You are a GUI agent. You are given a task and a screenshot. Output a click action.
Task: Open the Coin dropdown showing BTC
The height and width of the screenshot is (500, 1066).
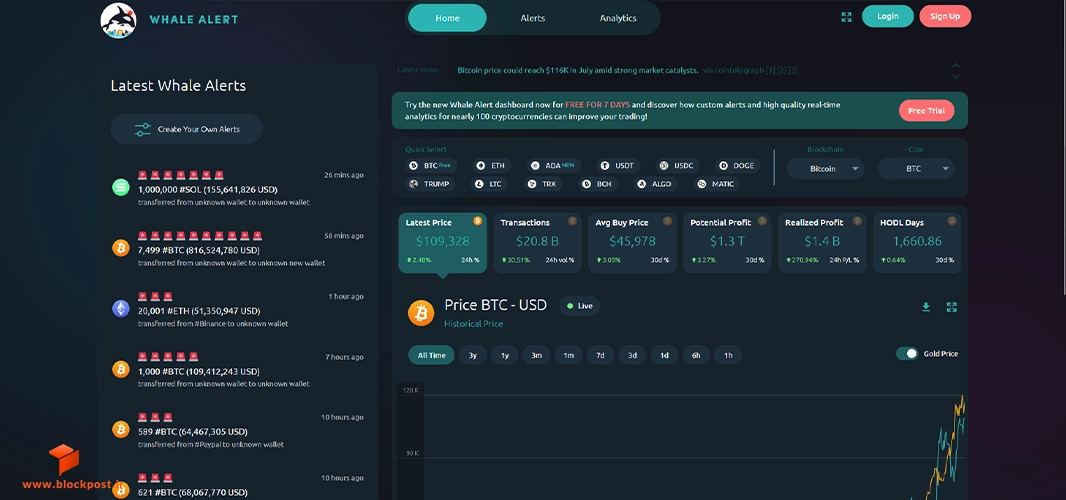[x=916, y=169]
